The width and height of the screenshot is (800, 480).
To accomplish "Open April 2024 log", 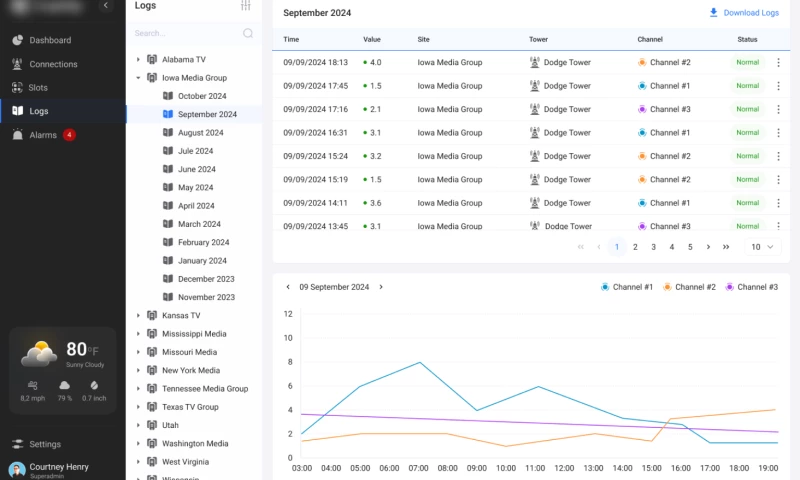I will 195,206.
